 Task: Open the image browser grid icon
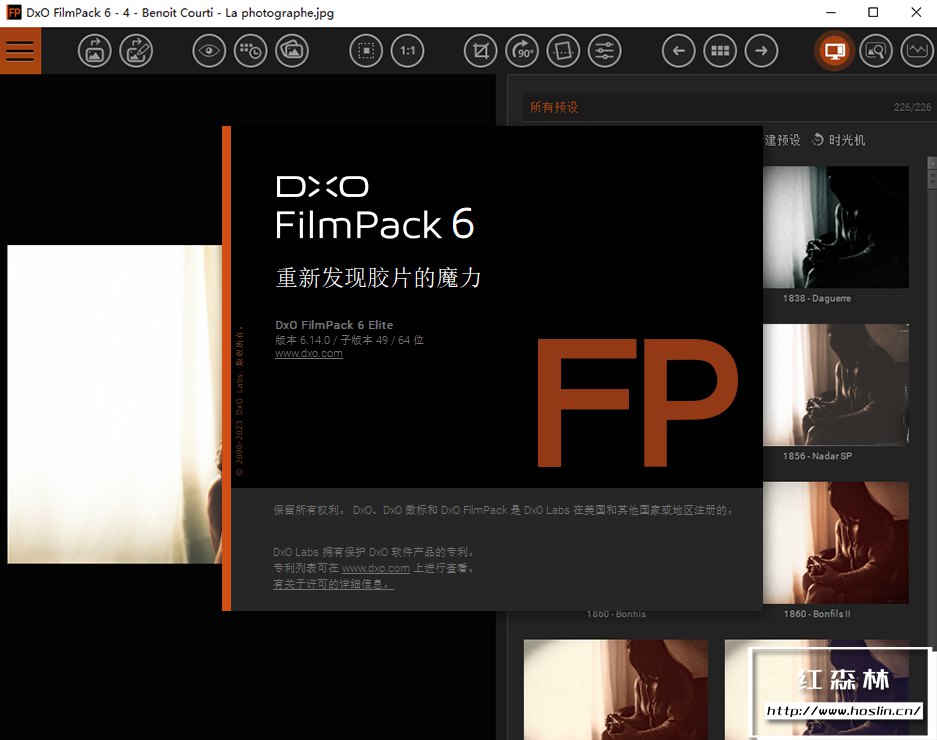coord(720,51)
